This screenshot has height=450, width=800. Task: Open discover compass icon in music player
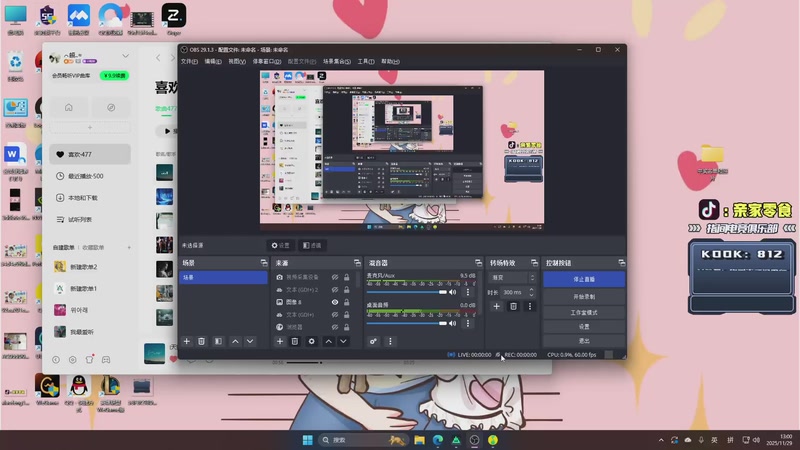click(x=111, y=108)
